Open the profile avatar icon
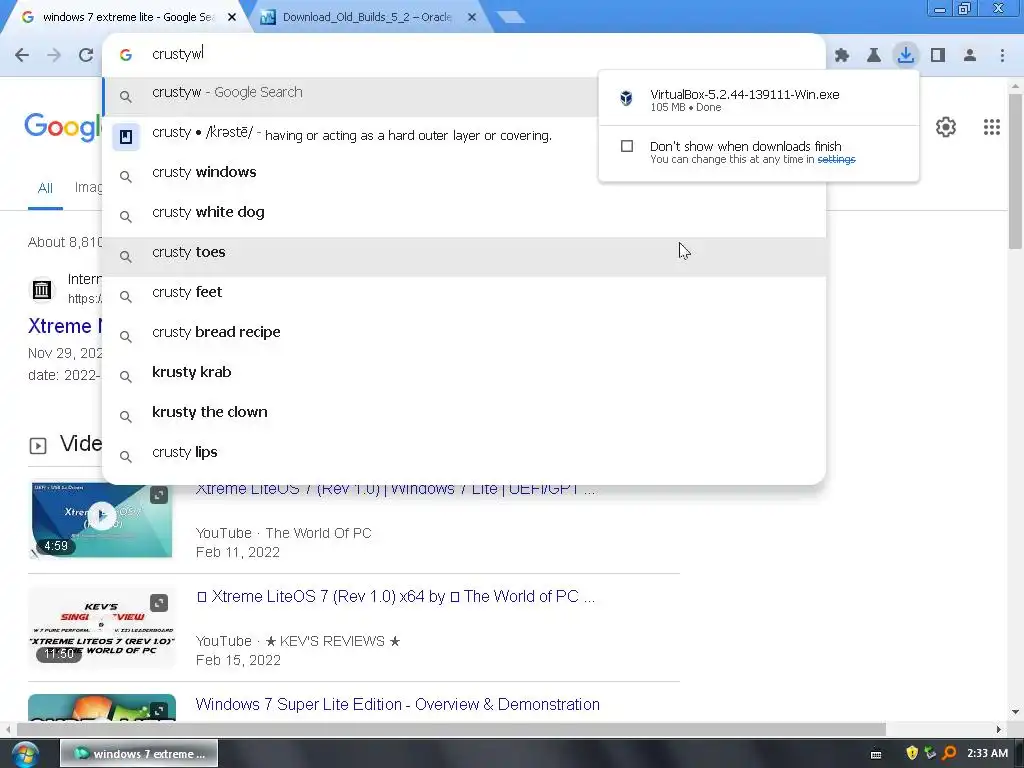1024x768 pixels. pos(970,55)
